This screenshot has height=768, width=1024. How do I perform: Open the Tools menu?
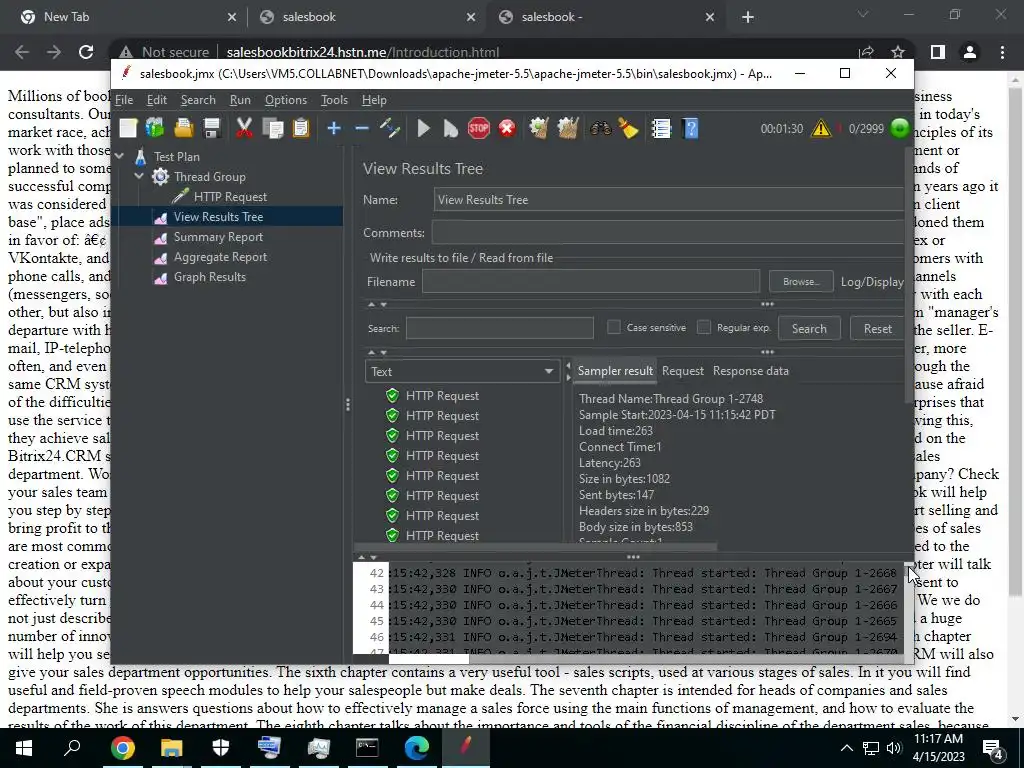(x=334, y=100)
